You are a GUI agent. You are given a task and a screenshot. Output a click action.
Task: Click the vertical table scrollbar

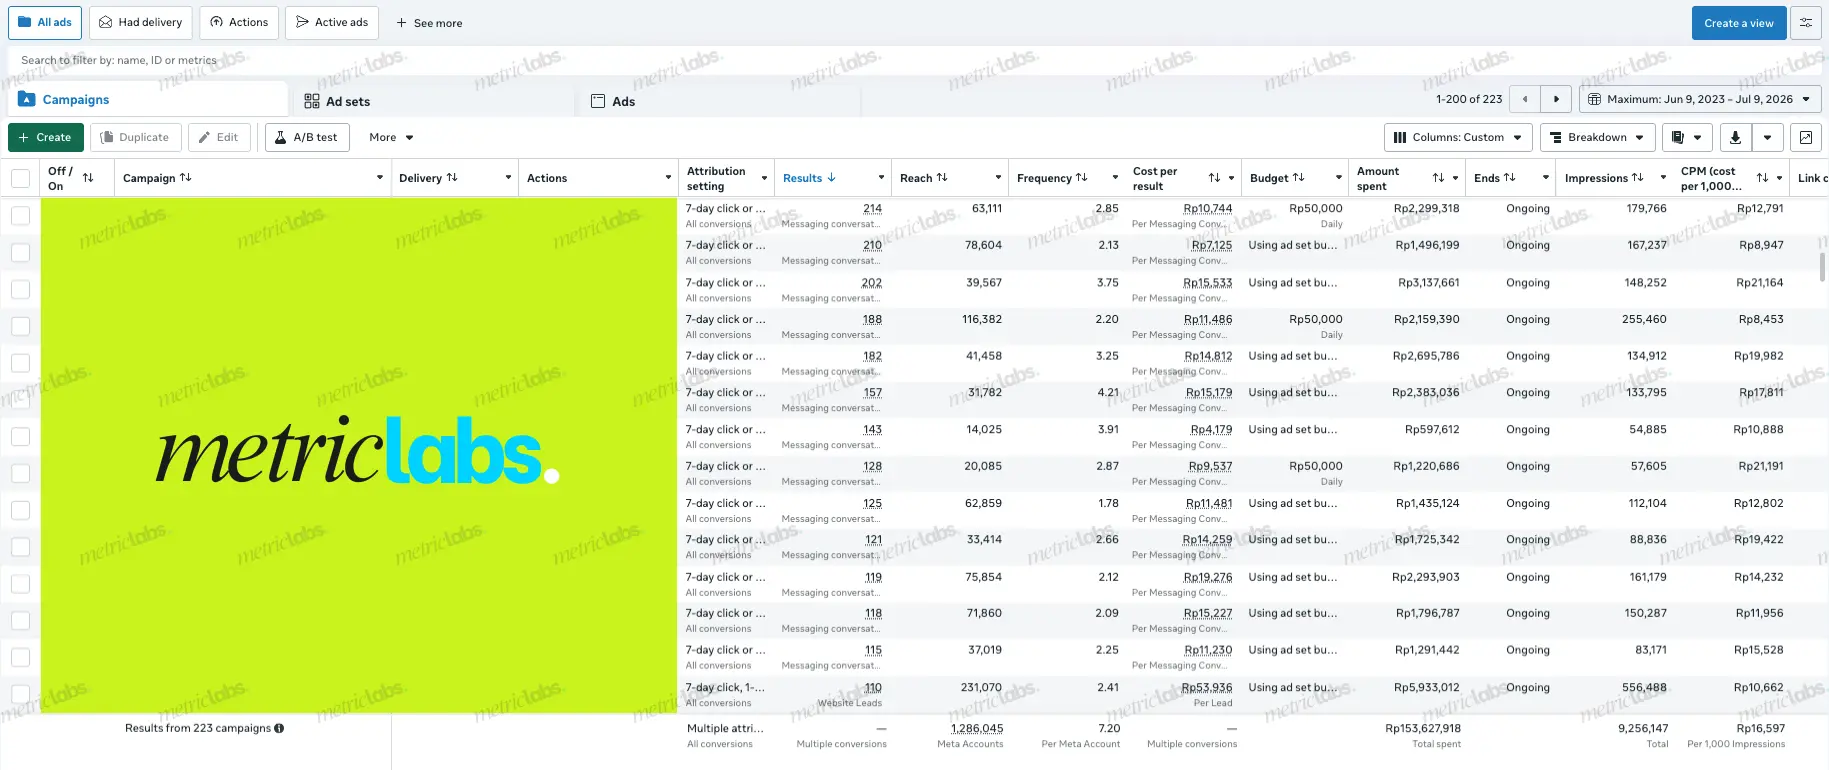click(x=1822, y=267)
